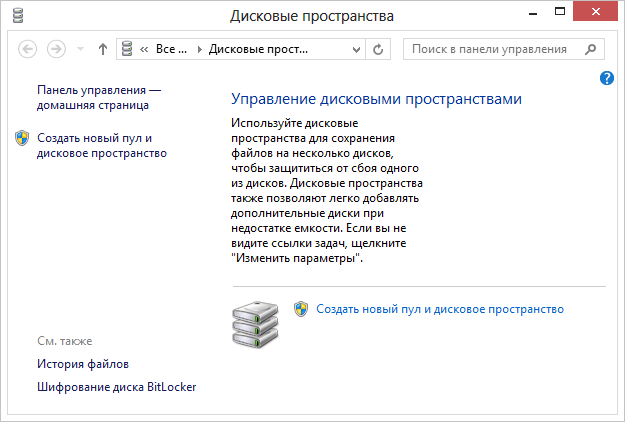Refresh the Control Panel page
Screen dimensions: 625x422
pyautogui.click(x=378, y=49)
